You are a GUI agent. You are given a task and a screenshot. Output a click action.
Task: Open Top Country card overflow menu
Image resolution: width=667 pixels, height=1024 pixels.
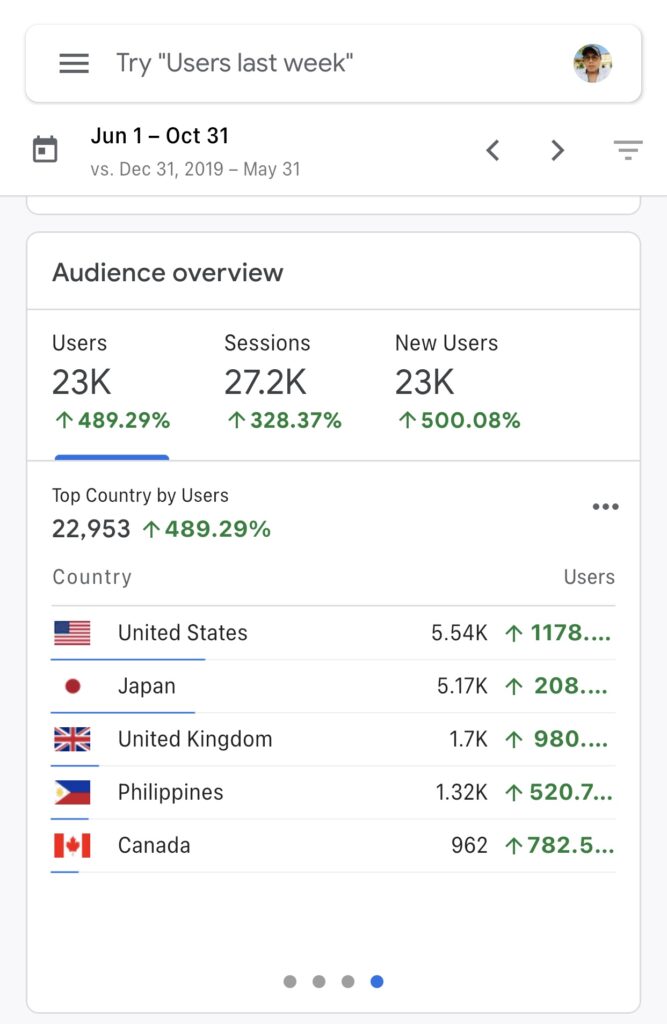(605, 507)
